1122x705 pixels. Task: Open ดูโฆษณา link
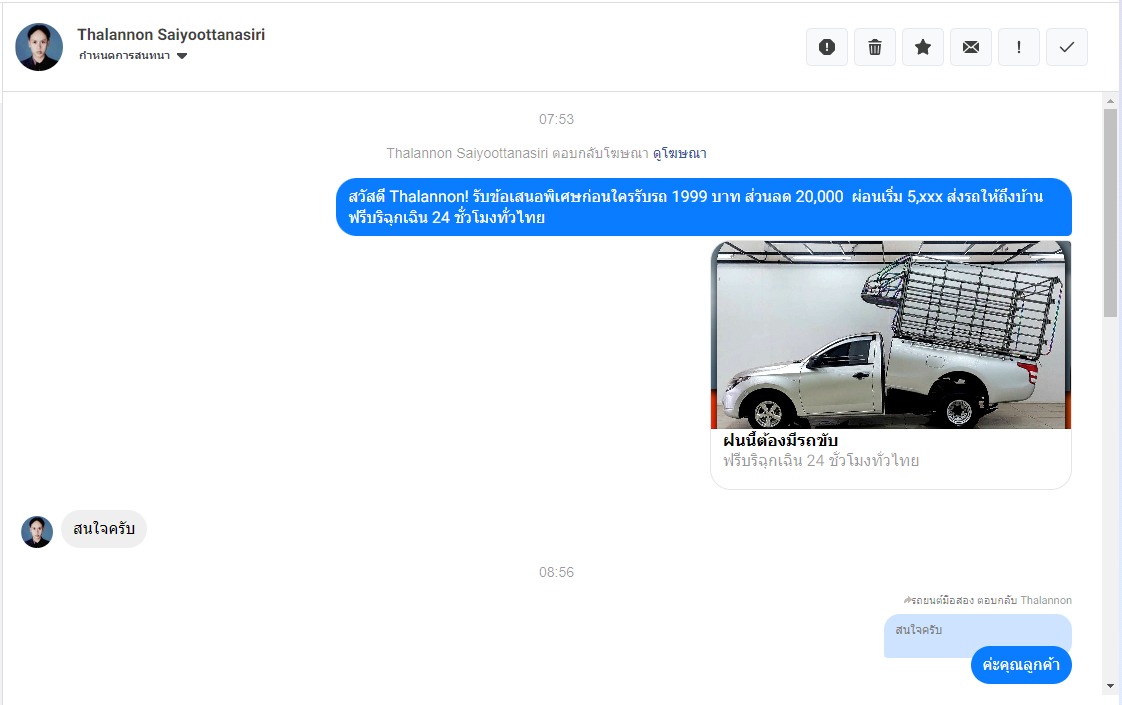point(680,153)
